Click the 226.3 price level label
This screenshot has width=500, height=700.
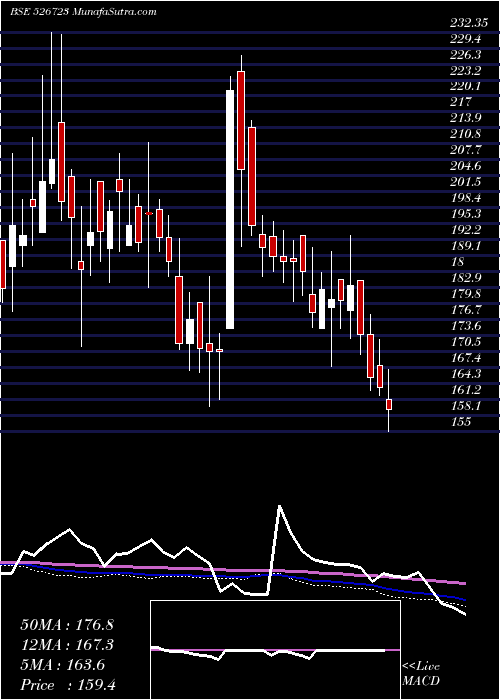click(x=465, y=54)
